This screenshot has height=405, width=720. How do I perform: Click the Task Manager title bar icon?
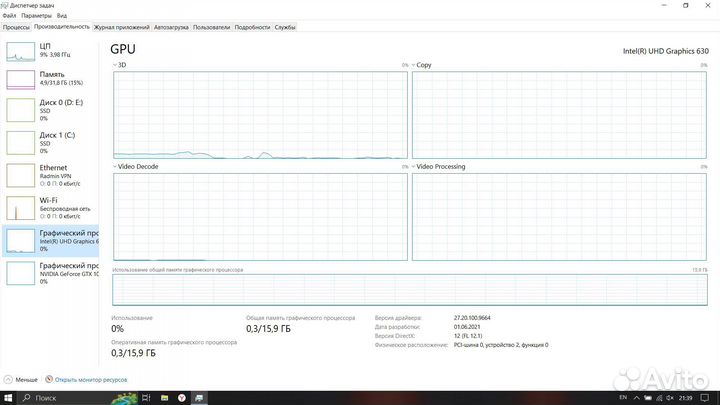(x=5, y=5)
